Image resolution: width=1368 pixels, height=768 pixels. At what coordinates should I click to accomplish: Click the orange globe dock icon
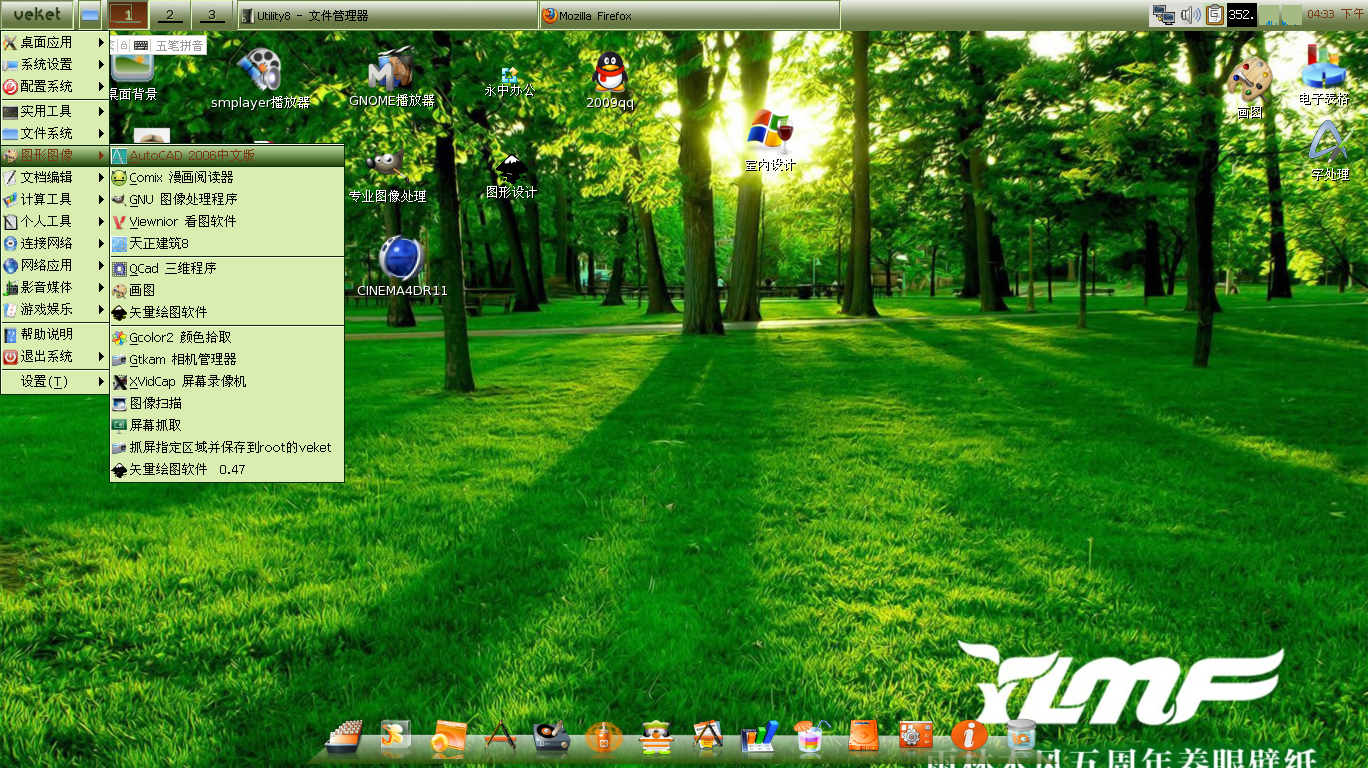pyautogui.click(x=603, y=739)
